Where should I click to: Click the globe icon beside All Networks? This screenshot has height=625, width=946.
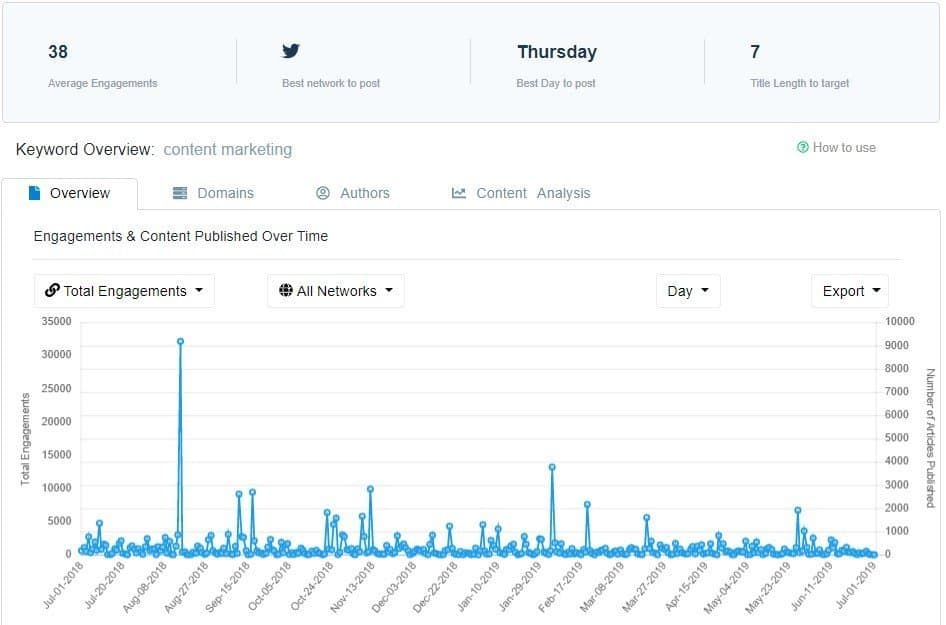[284, 290]
